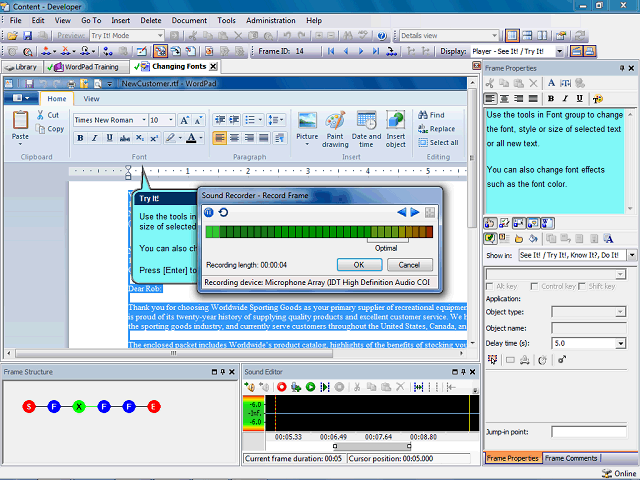Image resolution: width=640 pixels, height=480 pixels.
Task: Toggle WordPad align left paragraph button
Action: (x=220, y=138)
